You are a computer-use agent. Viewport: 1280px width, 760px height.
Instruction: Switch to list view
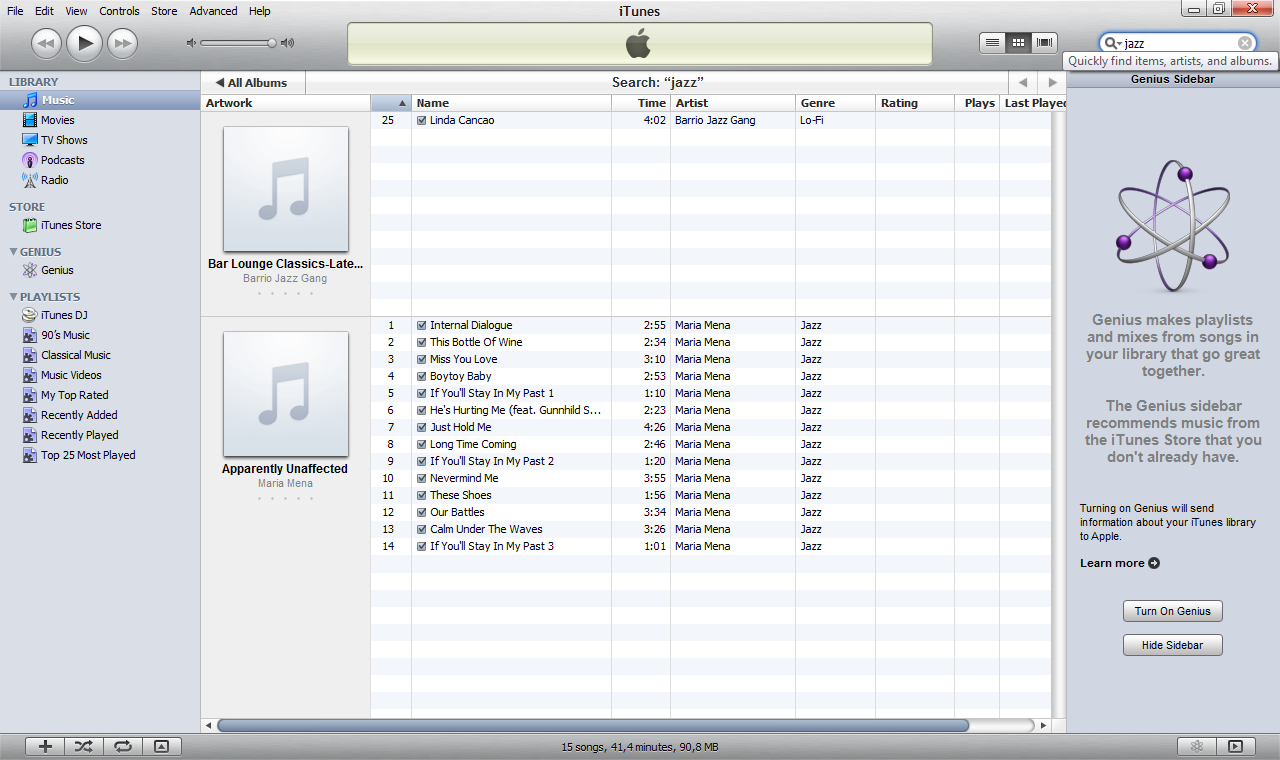tap(992, 42)
